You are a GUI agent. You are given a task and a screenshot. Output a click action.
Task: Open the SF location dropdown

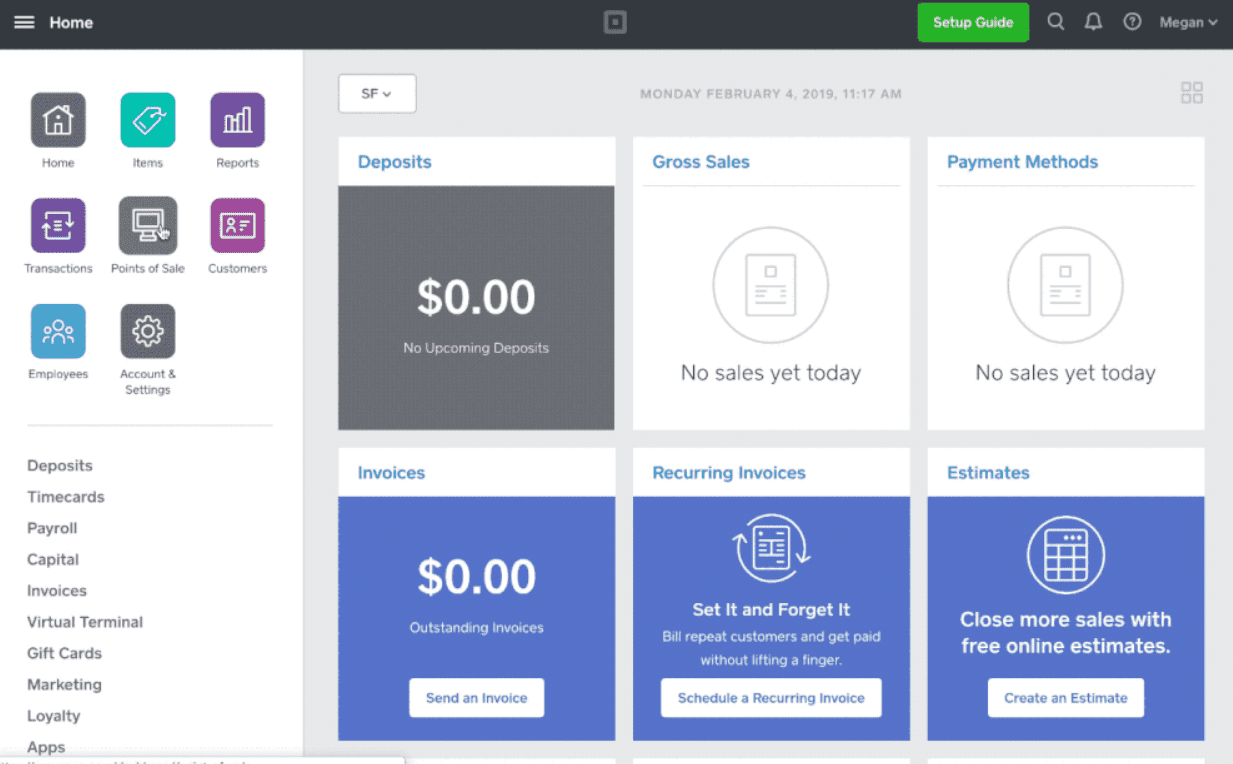coord(377,92)
